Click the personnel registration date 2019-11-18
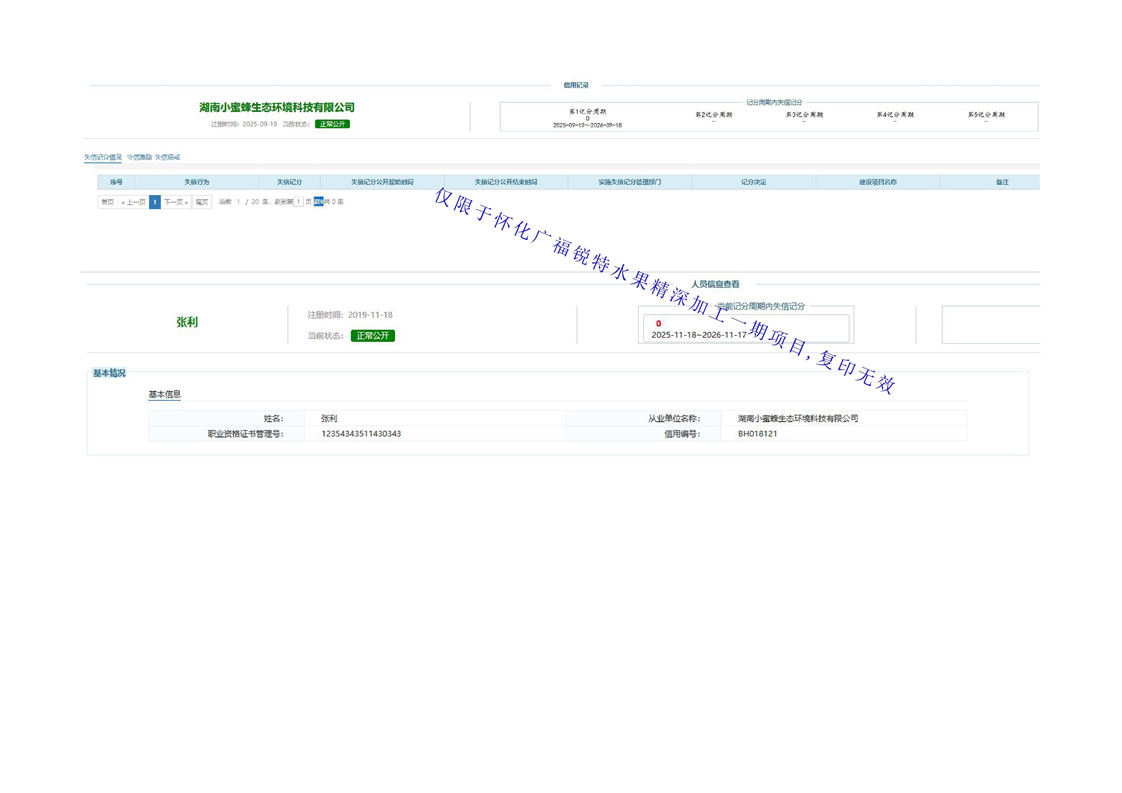1122x793 pixels. click(x=370, y=315)
